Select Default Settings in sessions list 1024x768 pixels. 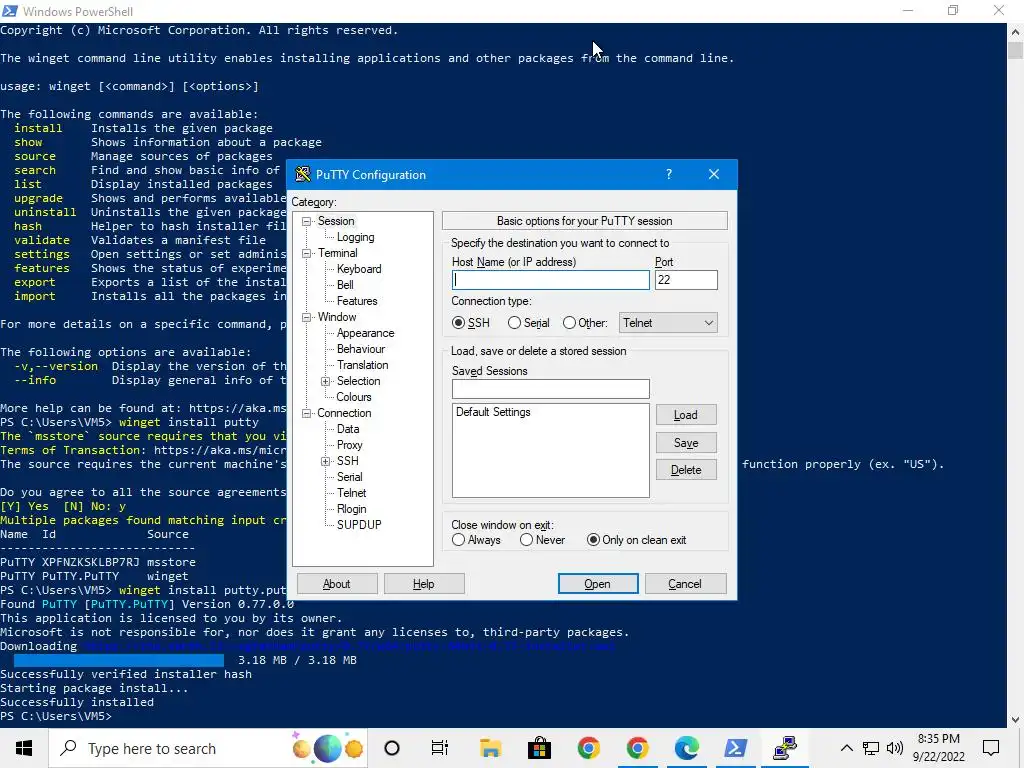[493, 412]
